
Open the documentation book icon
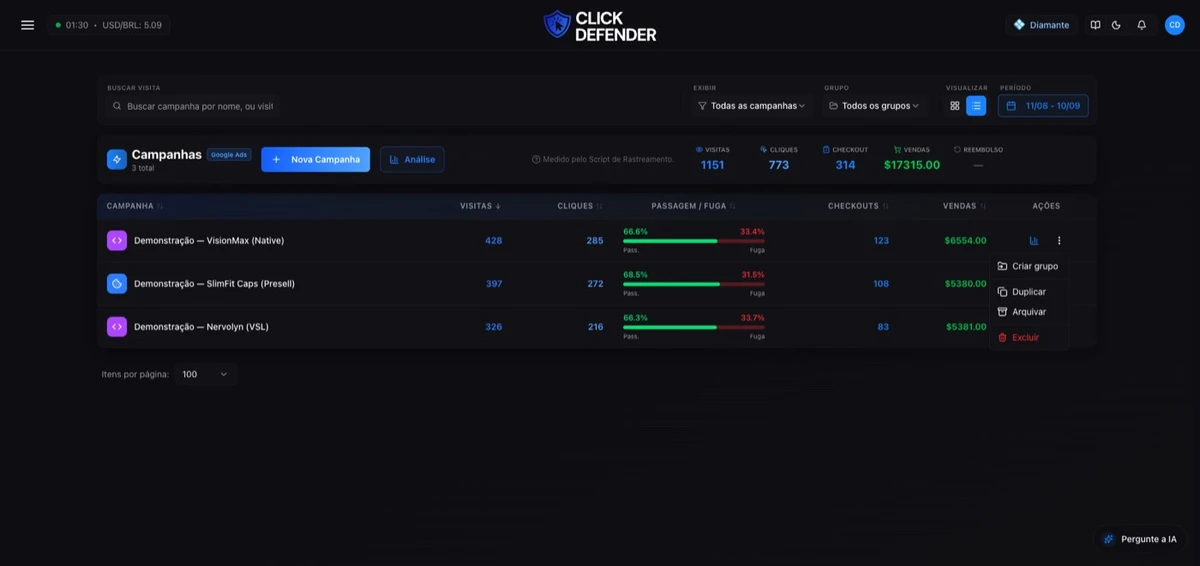(x=1095, y=25)
